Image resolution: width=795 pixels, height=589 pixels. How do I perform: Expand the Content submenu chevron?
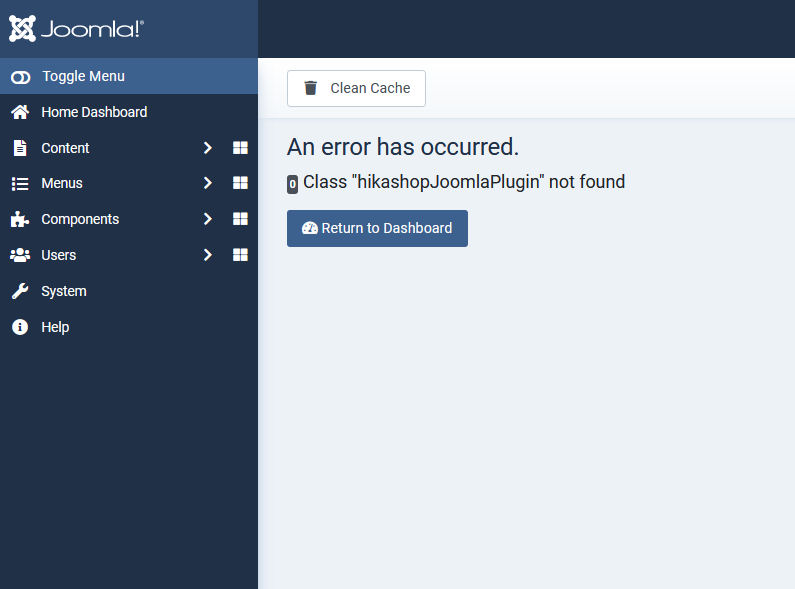coord(207,148)
